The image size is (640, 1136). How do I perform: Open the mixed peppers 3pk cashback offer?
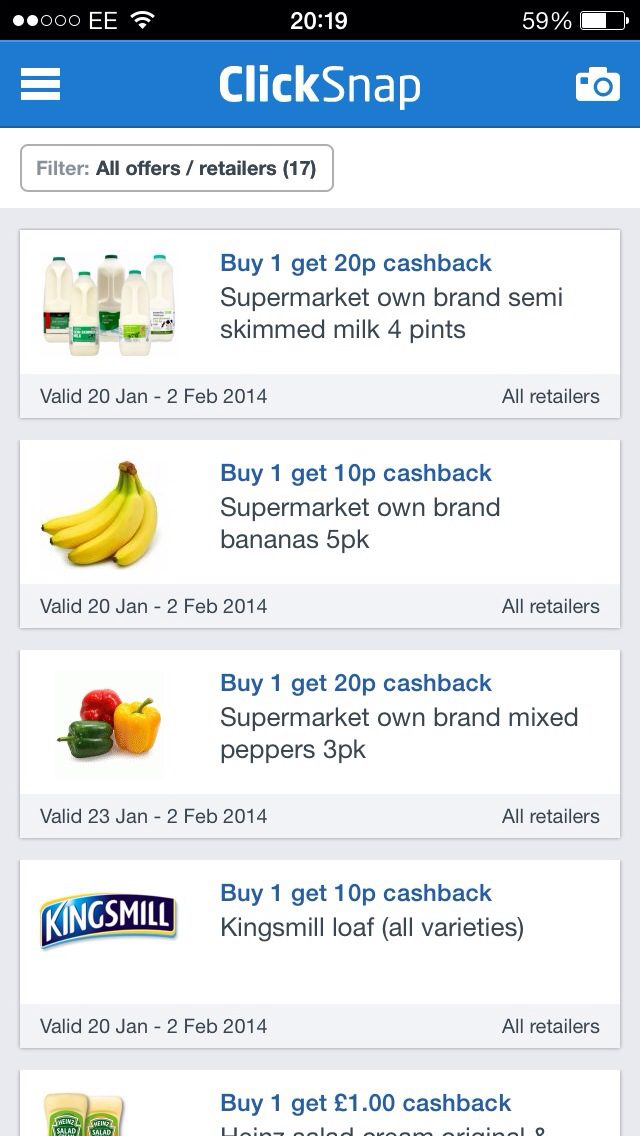click(x=320, y=722)
